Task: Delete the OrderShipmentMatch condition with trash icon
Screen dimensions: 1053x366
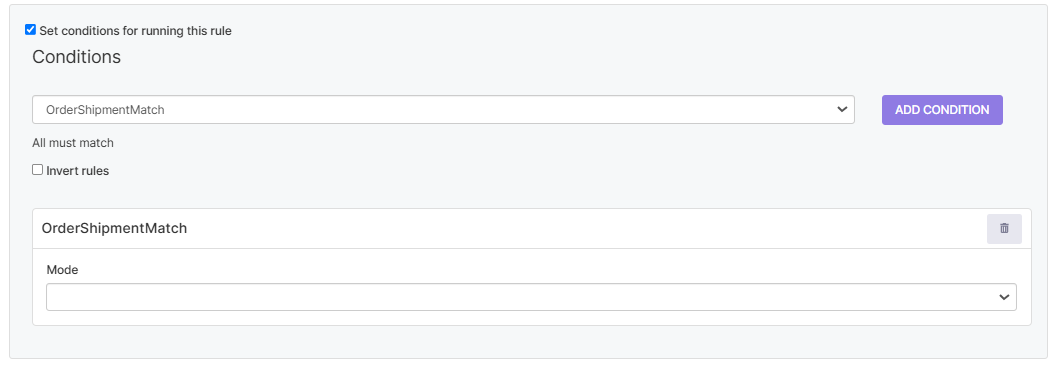Action: (1004, 228)
